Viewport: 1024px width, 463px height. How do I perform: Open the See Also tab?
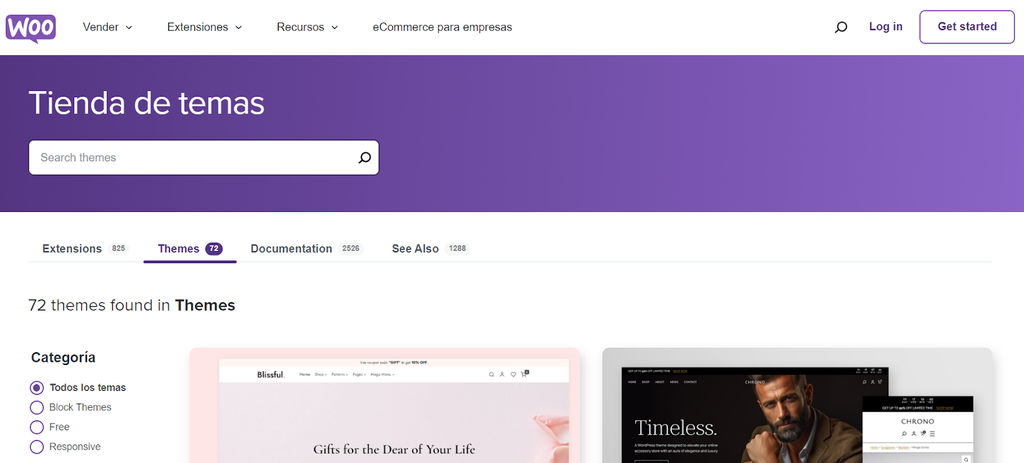click(430, 249)
